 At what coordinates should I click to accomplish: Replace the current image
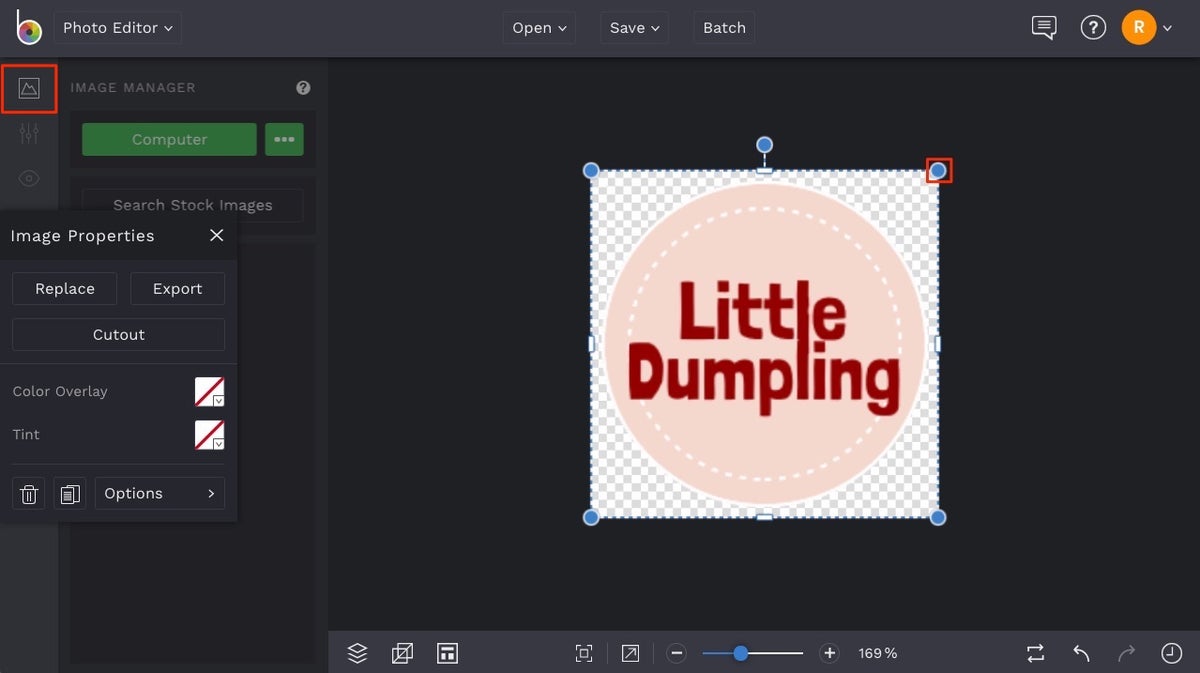click(64, 288)
